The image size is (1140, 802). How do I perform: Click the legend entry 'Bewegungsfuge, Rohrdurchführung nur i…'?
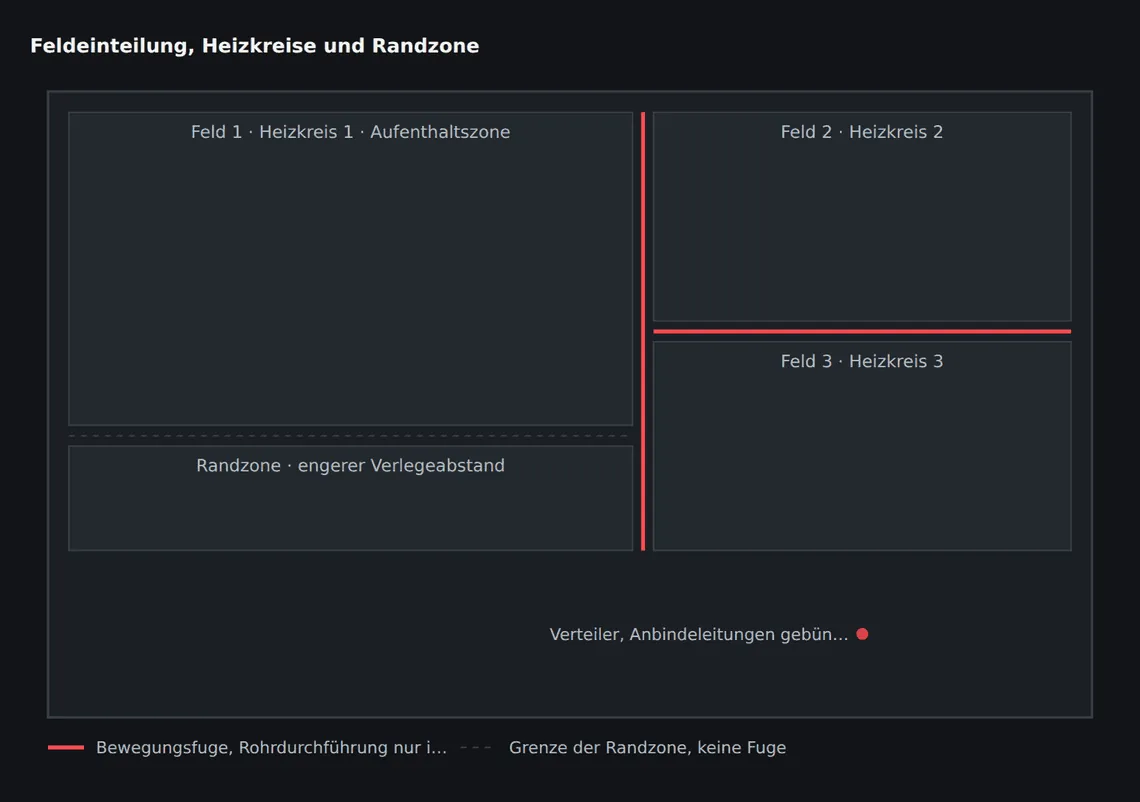(271, 747)
